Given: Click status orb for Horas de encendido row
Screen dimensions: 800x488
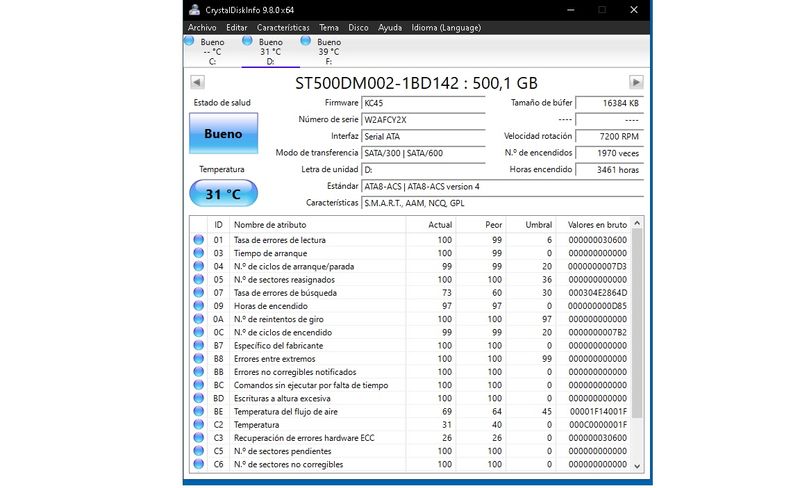Looking at the screenshot, I should (198, 306).
